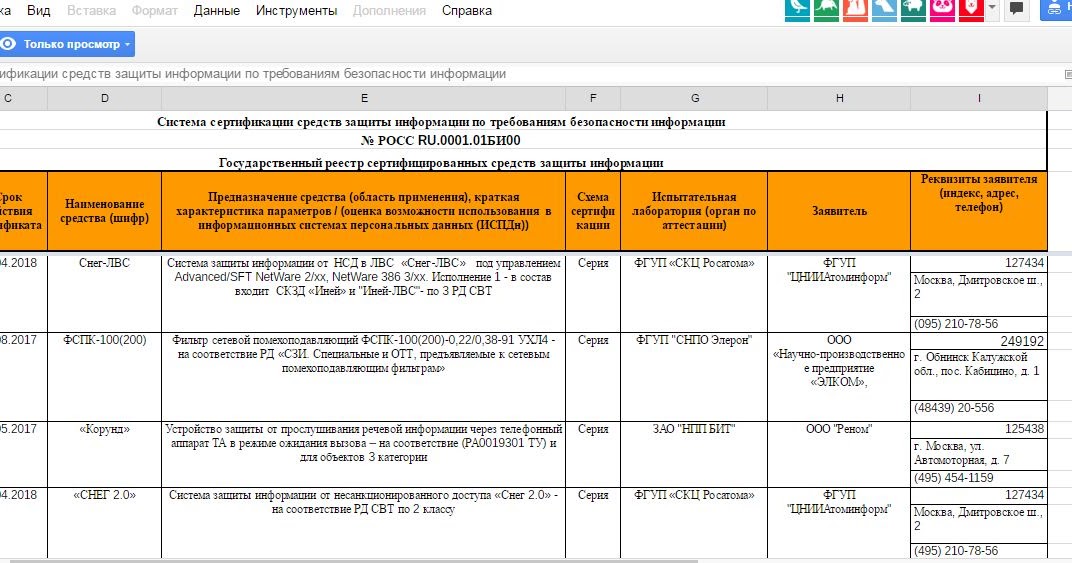The width and height of the screenshot is (1072, 563).
Task: Select the Испытательная лаборатория header cell
Action: point(695,211)
